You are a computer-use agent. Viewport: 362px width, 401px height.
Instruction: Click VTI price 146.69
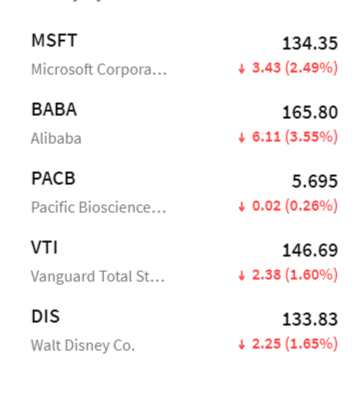pos(310,250)
